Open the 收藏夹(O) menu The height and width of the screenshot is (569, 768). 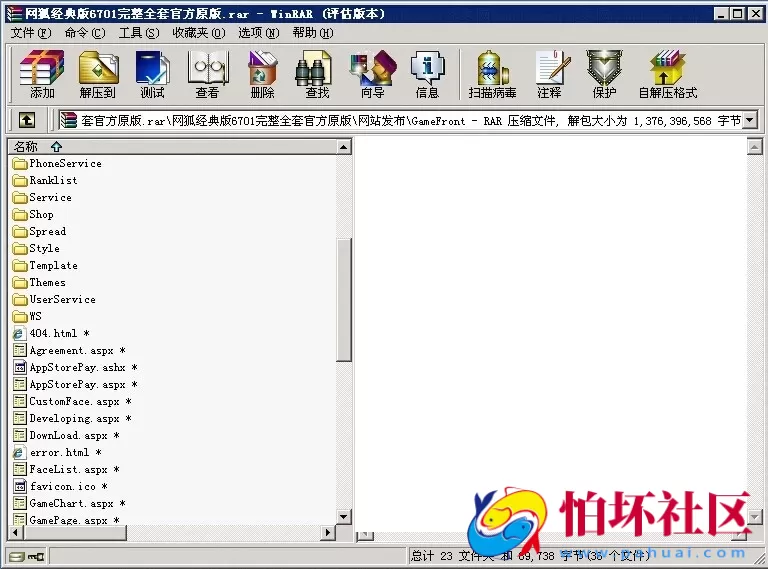pos(198,33)
